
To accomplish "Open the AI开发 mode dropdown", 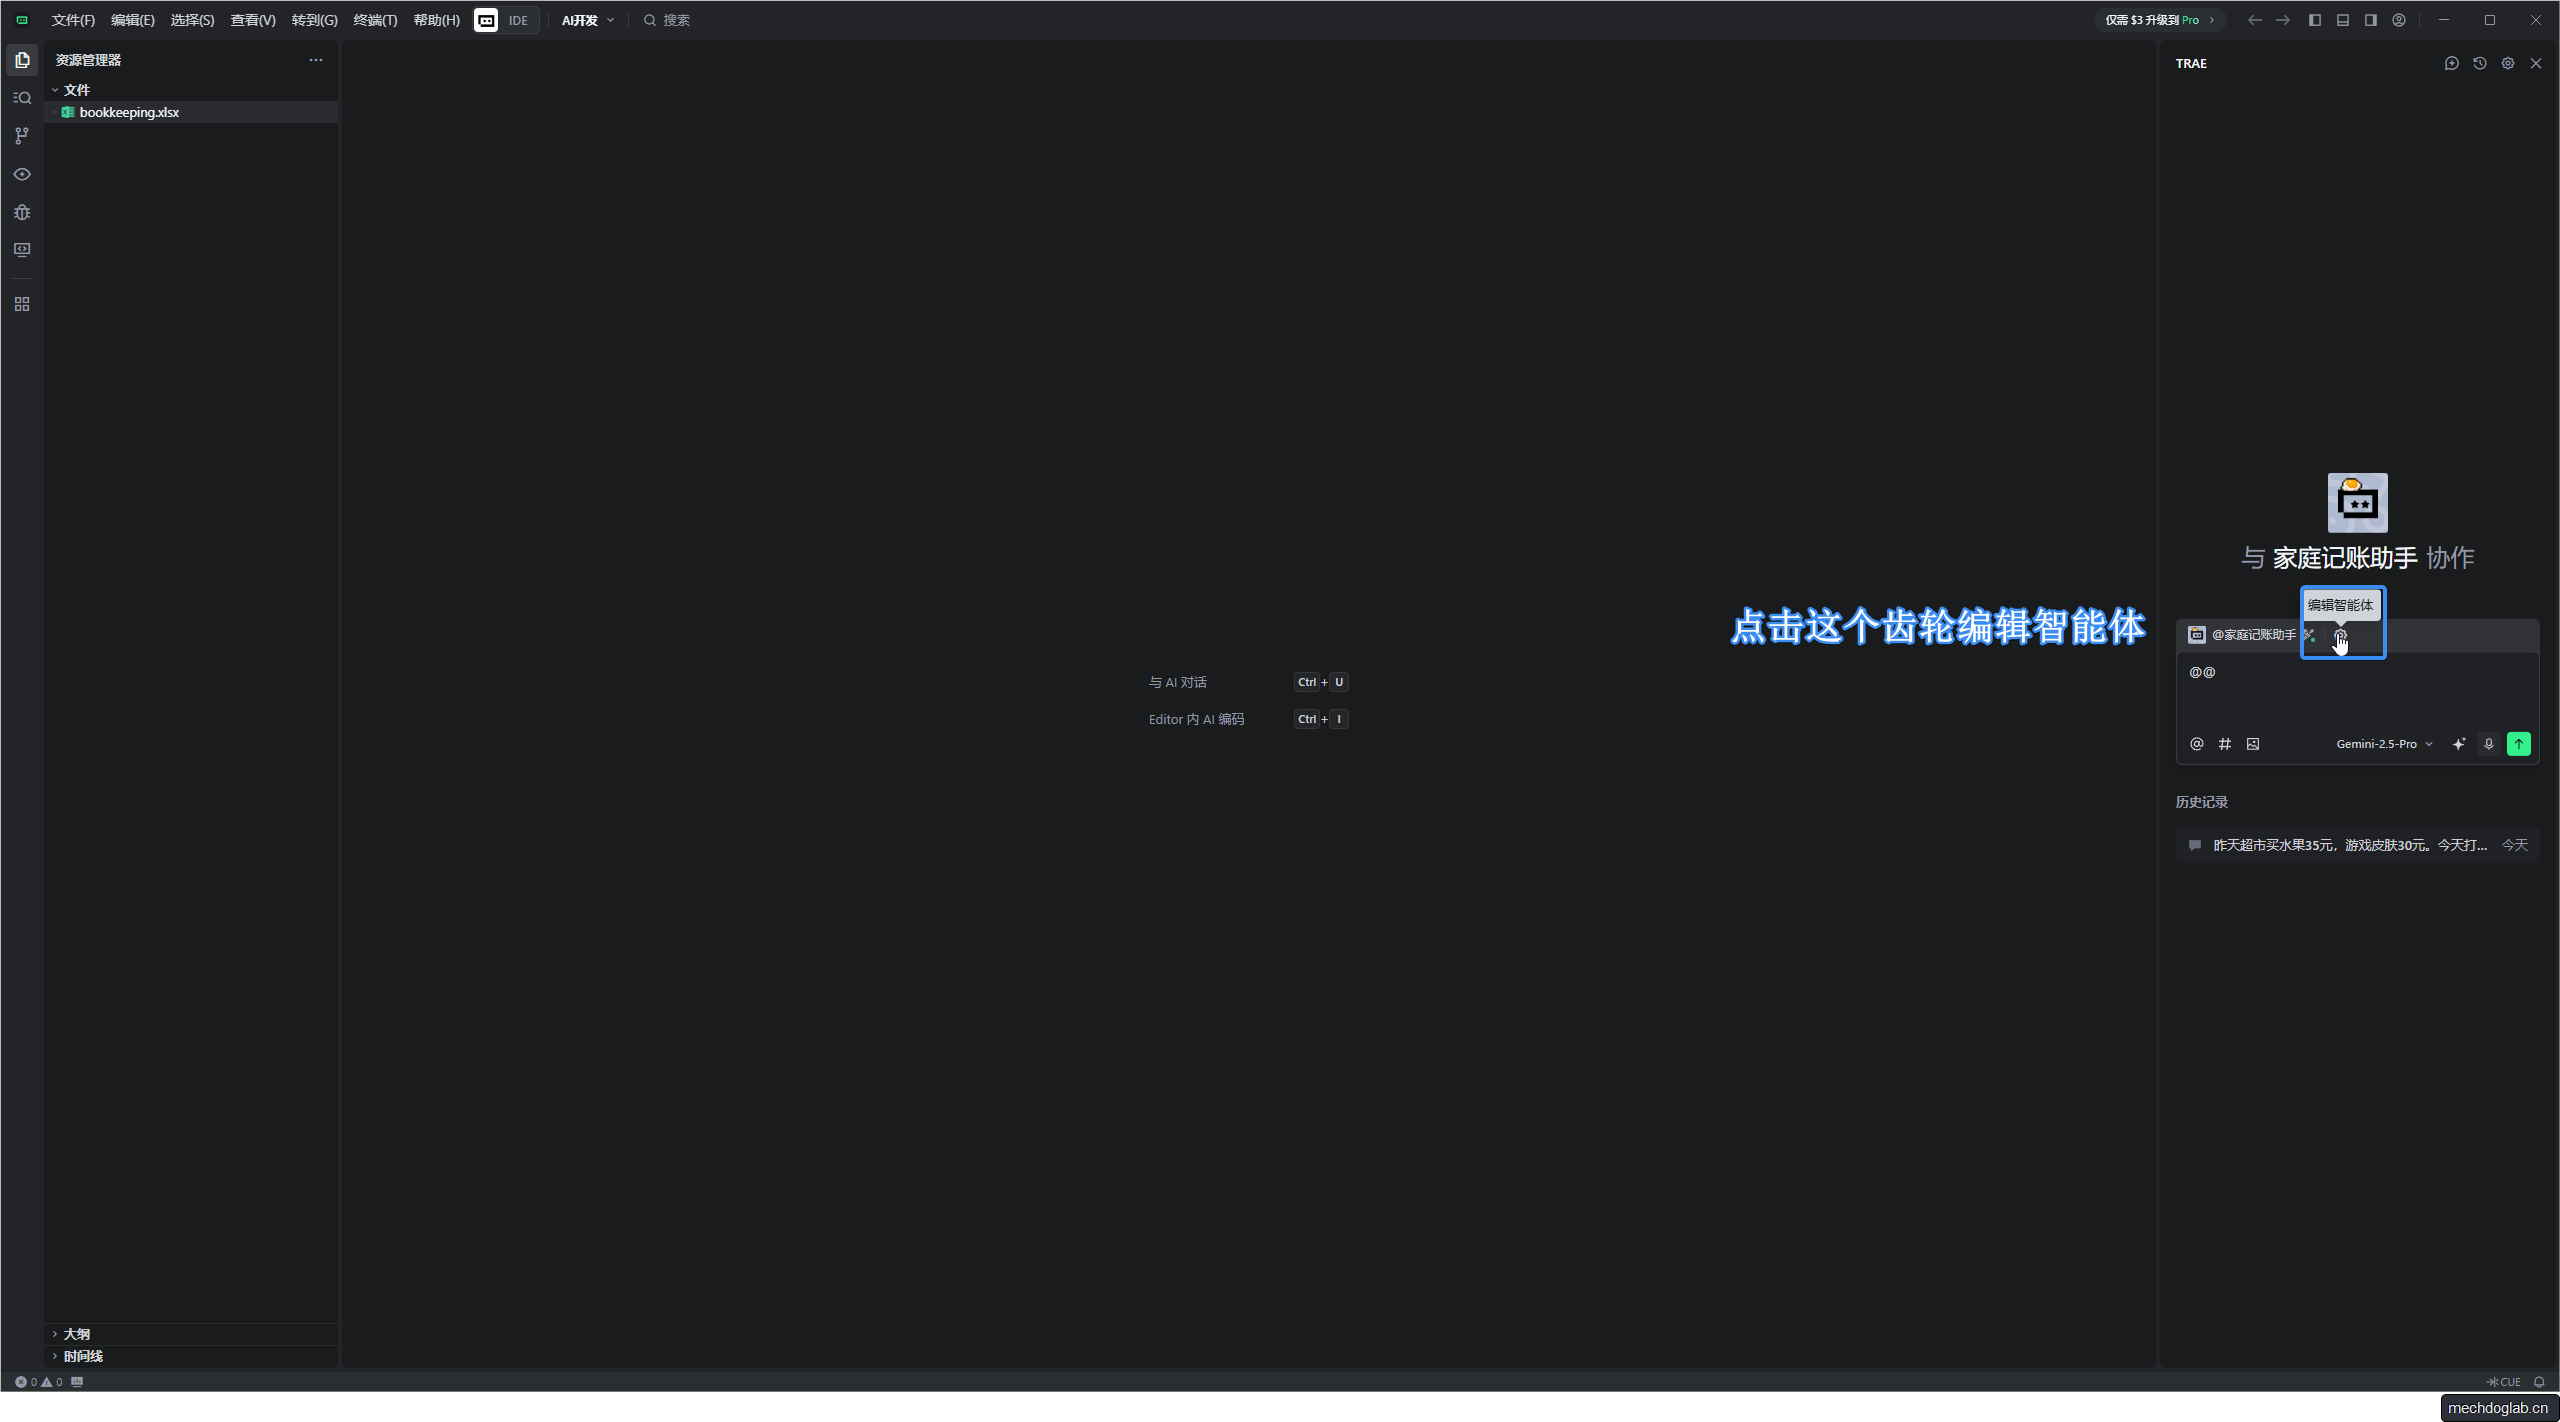I will (588, 20).
